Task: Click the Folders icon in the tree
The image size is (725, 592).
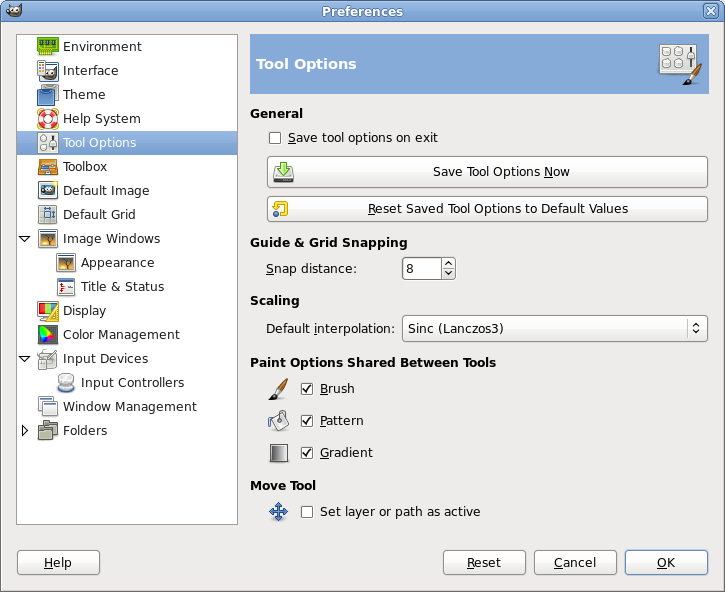Action: click(48, 430)
